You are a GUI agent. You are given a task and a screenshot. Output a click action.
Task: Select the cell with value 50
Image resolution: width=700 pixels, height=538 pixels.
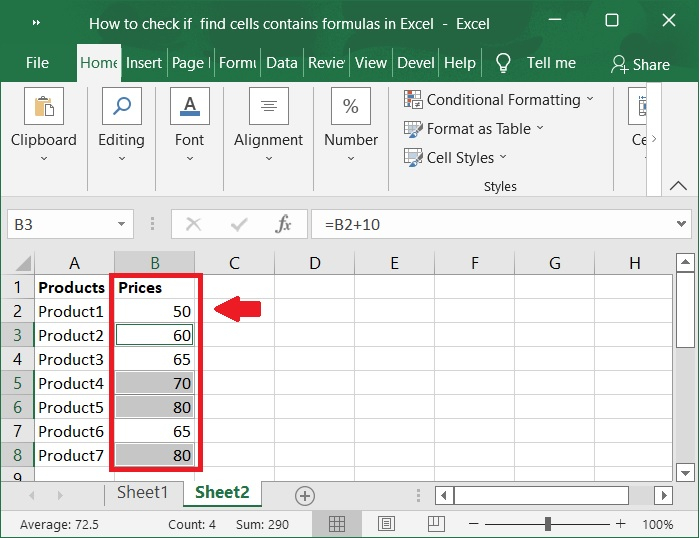[x=154, y=311]
